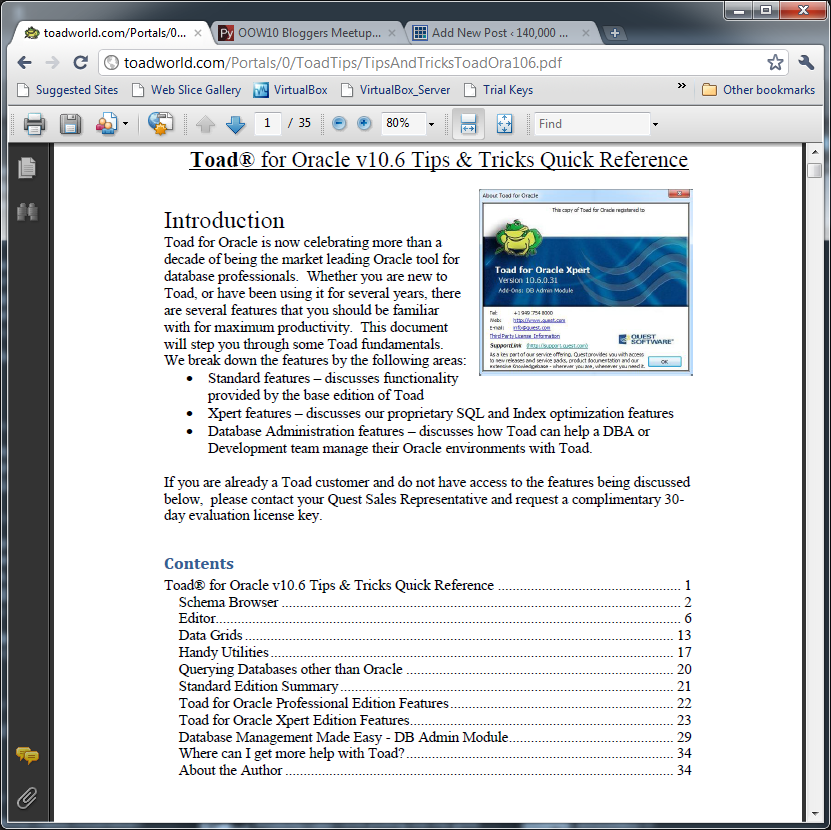Open the Chrome wrench menu

tap(806, 63)
